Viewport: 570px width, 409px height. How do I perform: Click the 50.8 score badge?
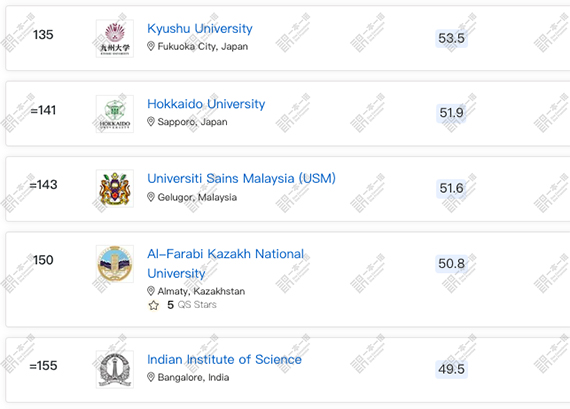coord(451,264)
